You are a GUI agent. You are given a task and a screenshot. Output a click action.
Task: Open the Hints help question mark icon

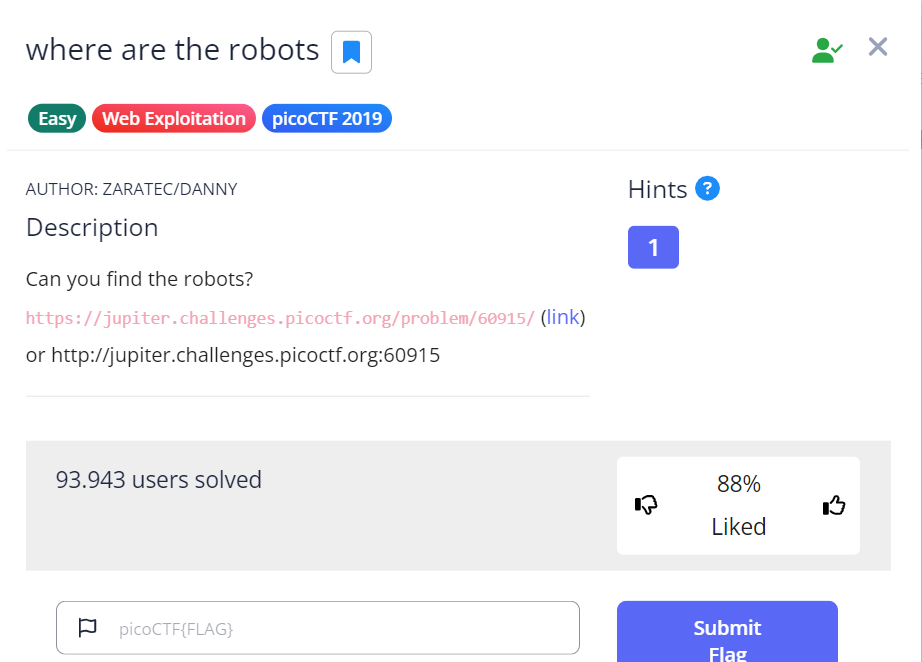pos(707,188)
